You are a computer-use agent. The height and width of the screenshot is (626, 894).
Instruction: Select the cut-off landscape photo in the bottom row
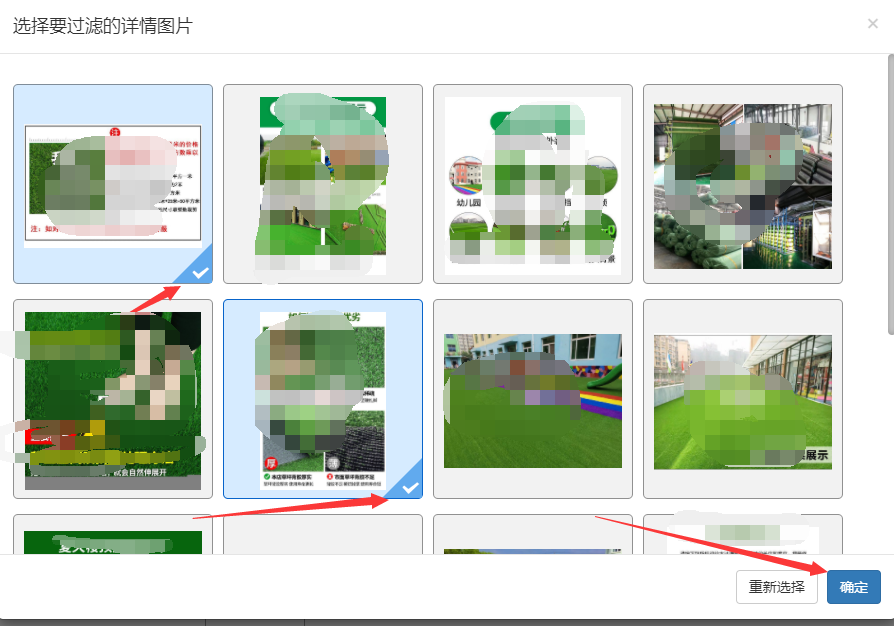pos(532,538)
